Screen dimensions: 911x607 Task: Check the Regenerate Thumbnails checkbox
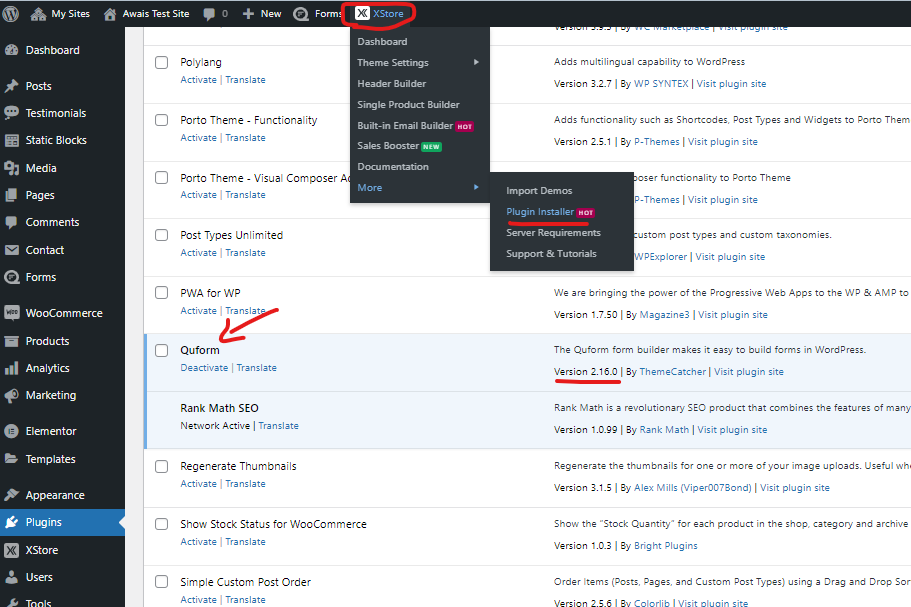(162, 466)
